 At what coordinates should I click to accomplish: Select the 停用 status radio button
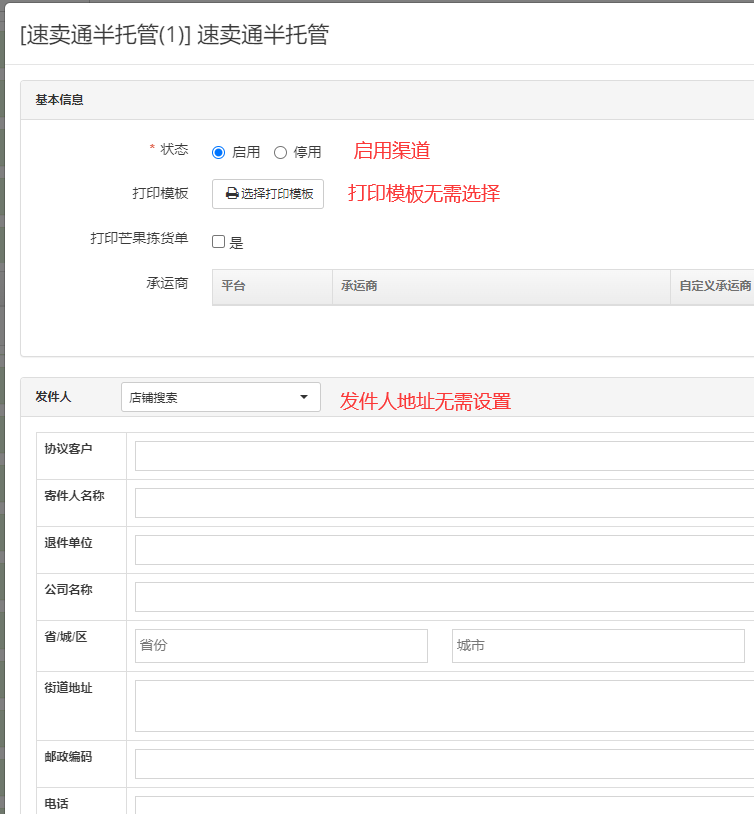coord(280,153)
